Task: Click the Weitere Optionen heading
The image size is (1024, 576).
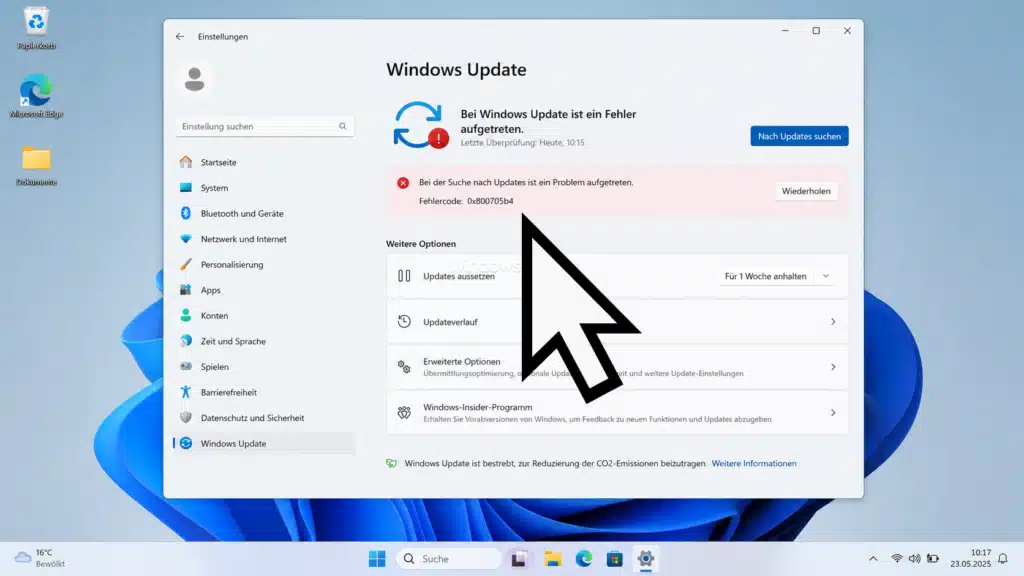Action: click(x=421, y=244)
